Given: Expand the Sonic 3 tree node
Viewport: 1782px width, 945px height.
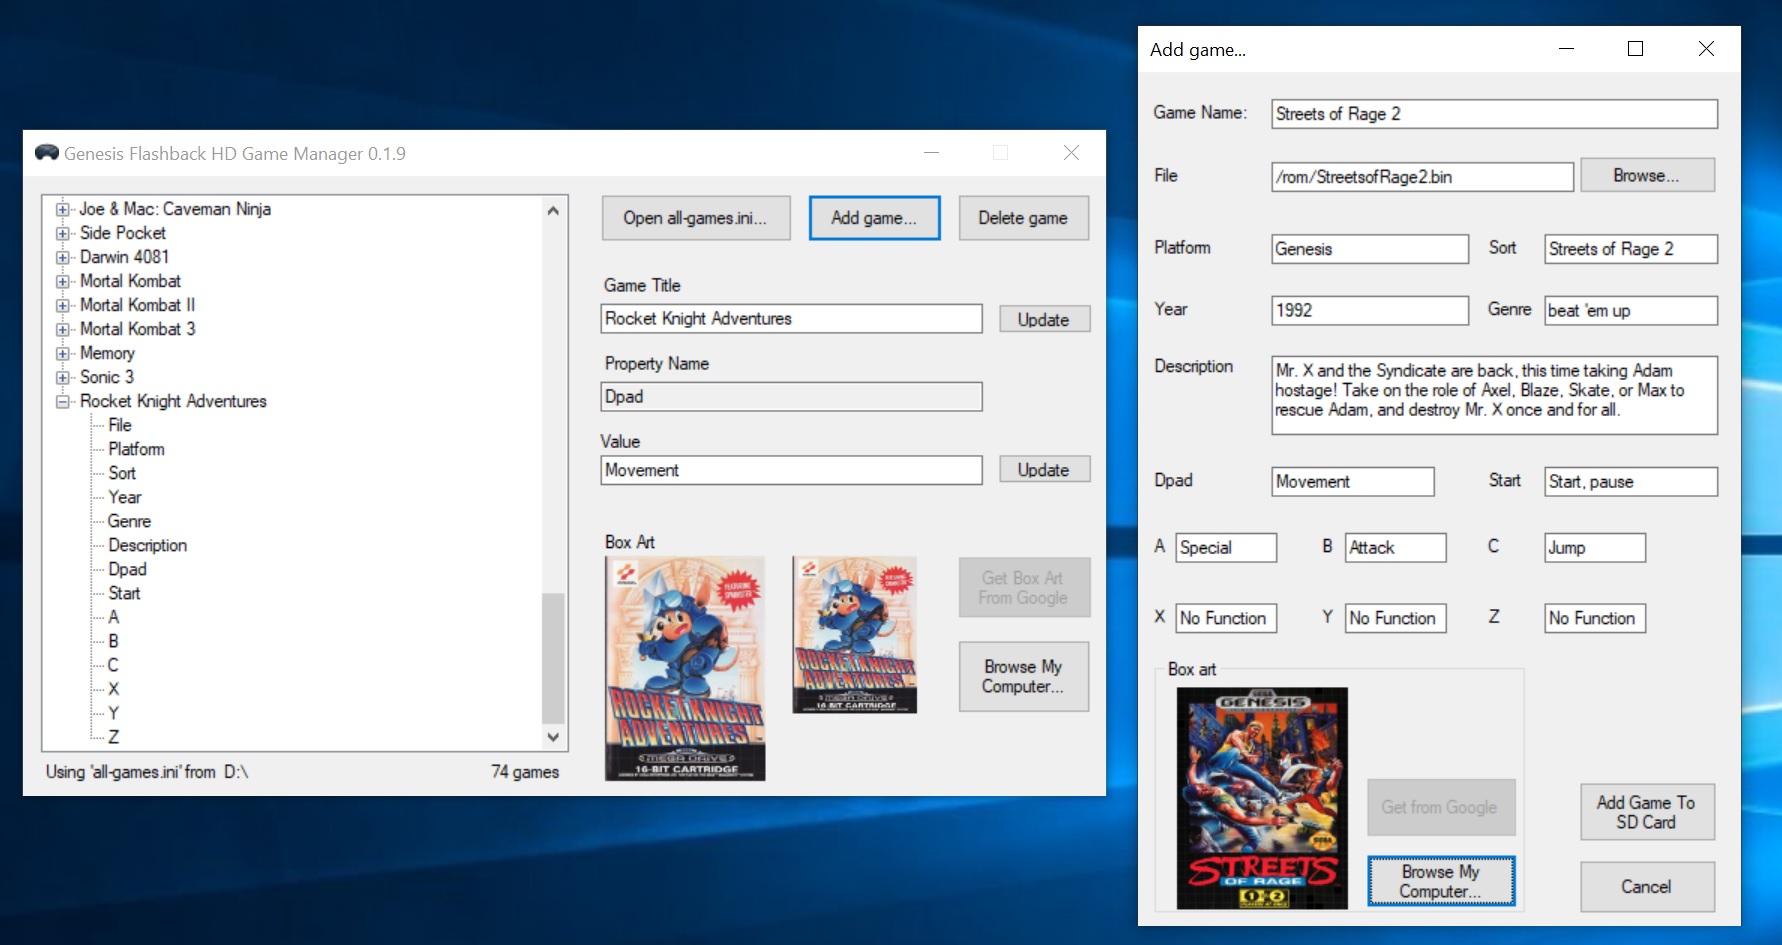Looking at the screenshot, I should click(63, 377).
